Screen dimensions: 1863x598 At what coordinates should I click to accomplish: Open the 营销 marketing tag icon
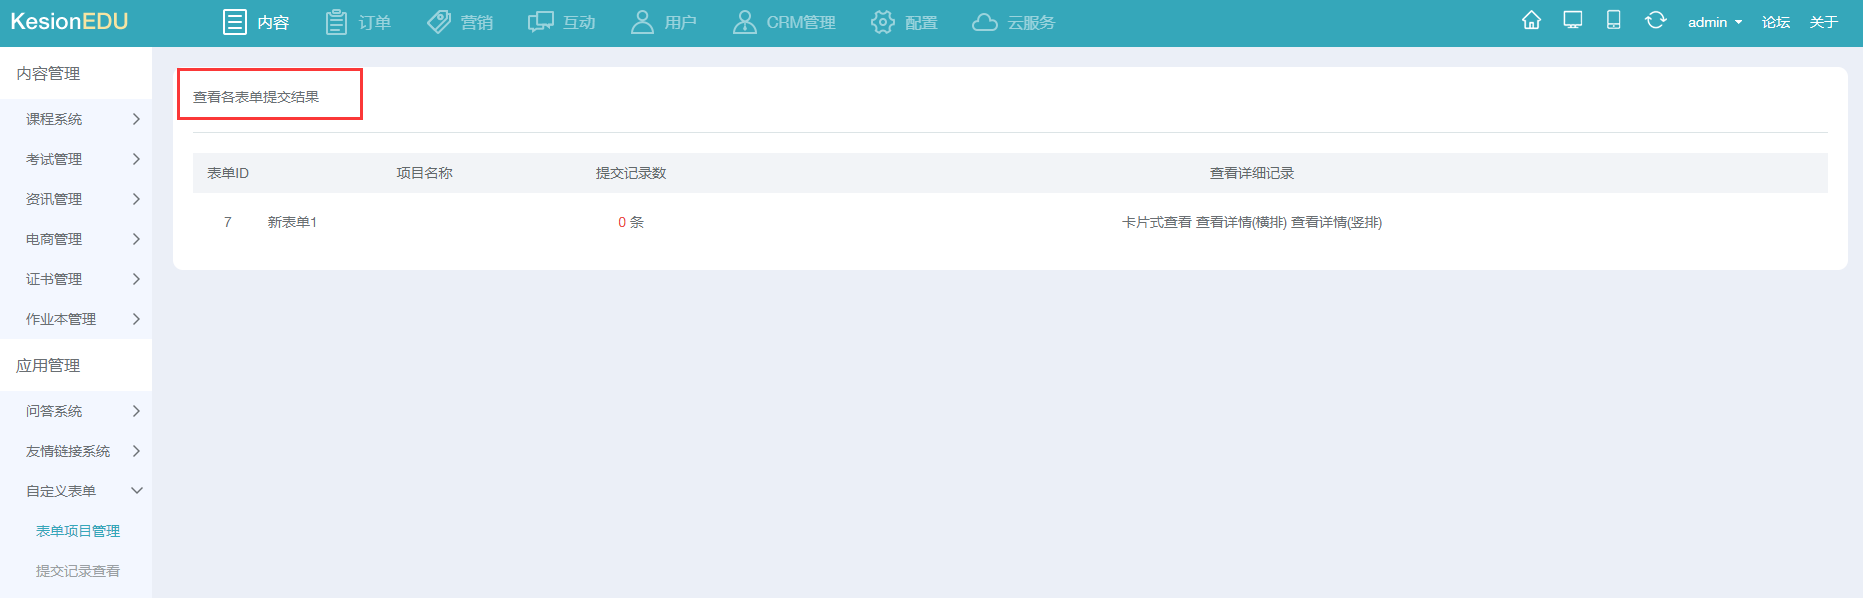pyautogui.click(x=439, y=22)
